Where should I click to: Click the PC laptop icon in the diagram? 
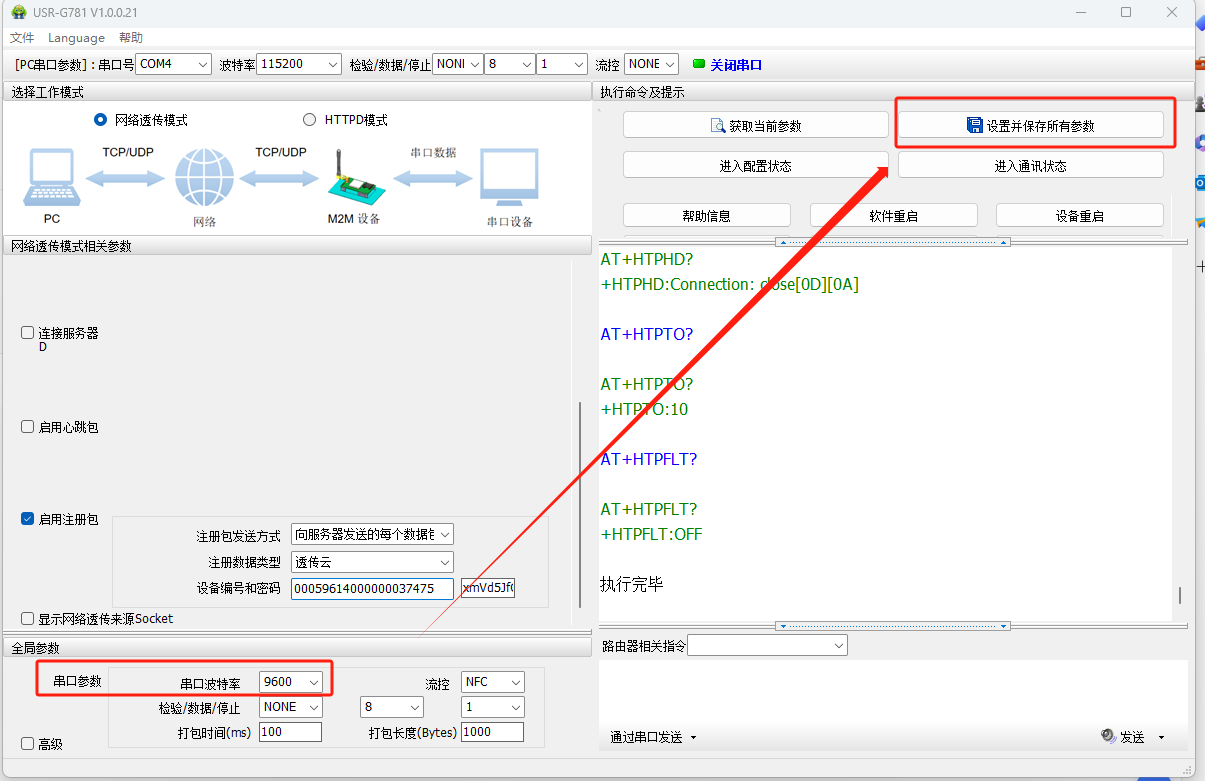[x=51, y=177]
